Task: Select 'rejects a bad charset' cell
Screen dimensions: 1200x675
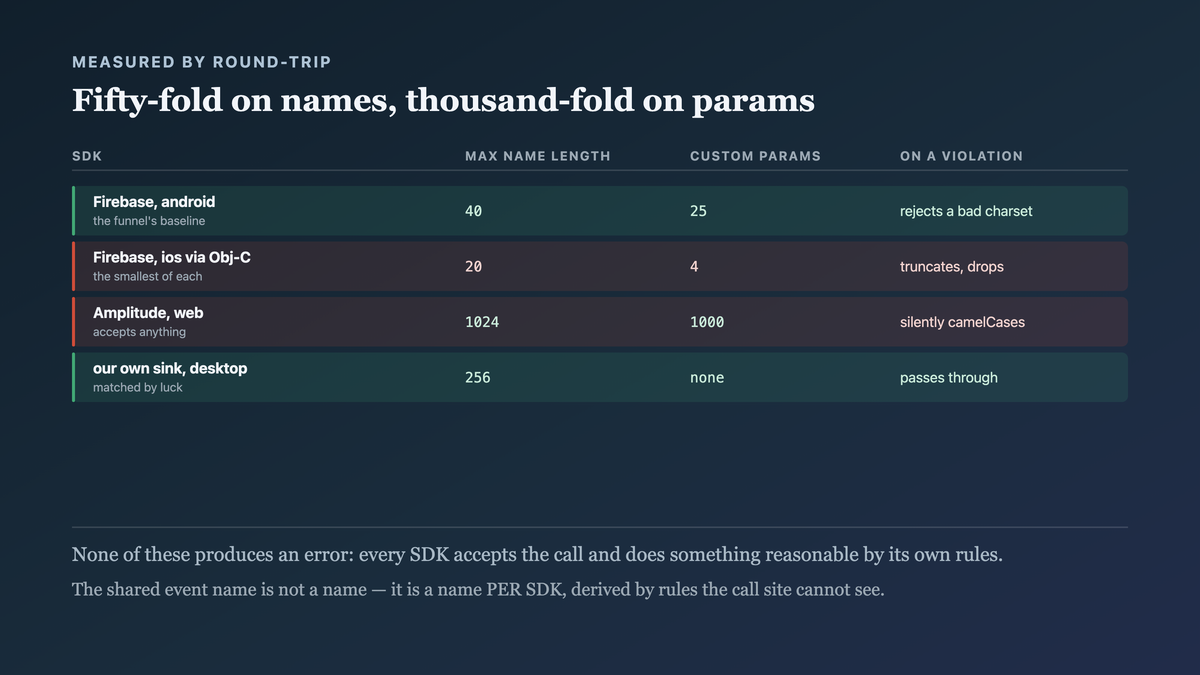Action: [966, 211]
